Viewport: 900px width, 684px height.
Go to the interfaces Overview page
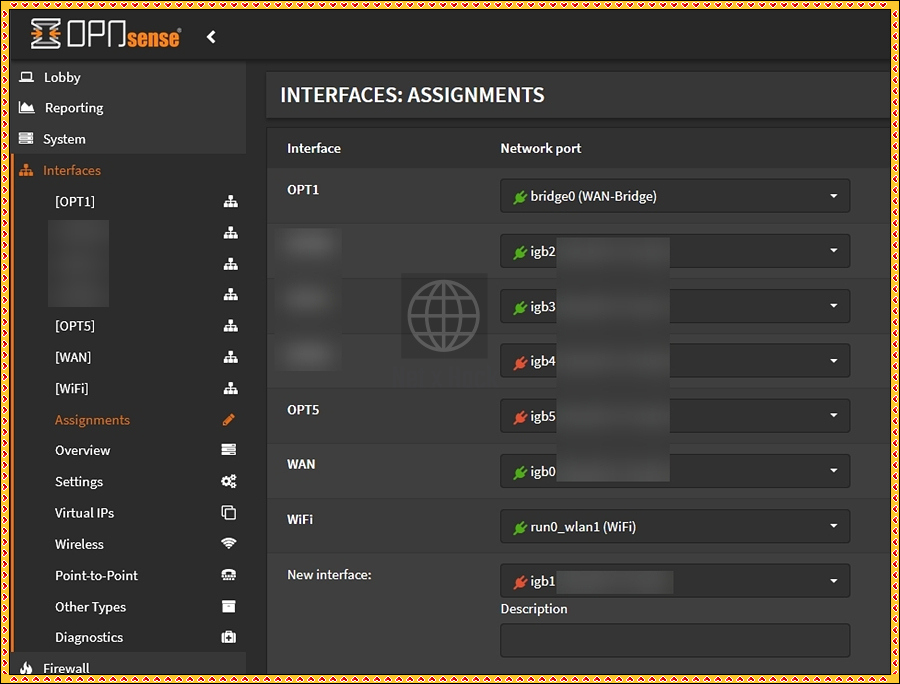pyautogui.click(x=83, y=451)
